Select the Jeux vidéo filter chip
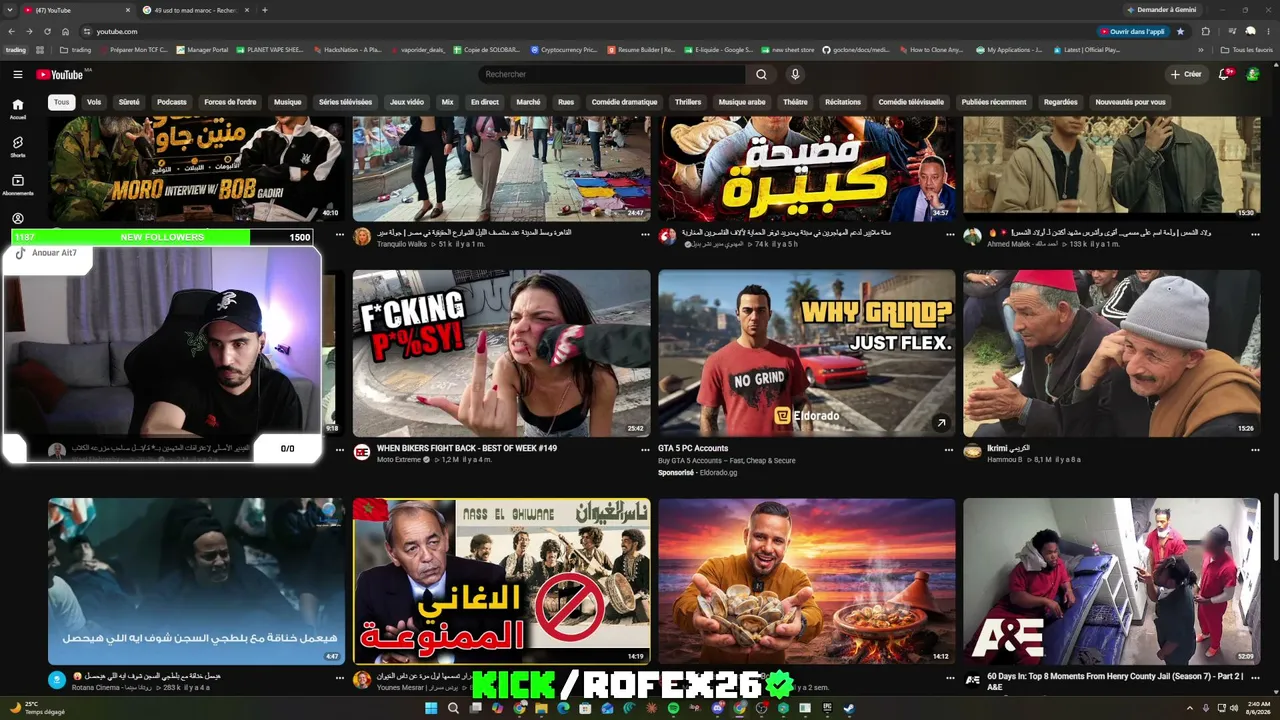Screen dimensions: 1280x720 tap(407, 102)
